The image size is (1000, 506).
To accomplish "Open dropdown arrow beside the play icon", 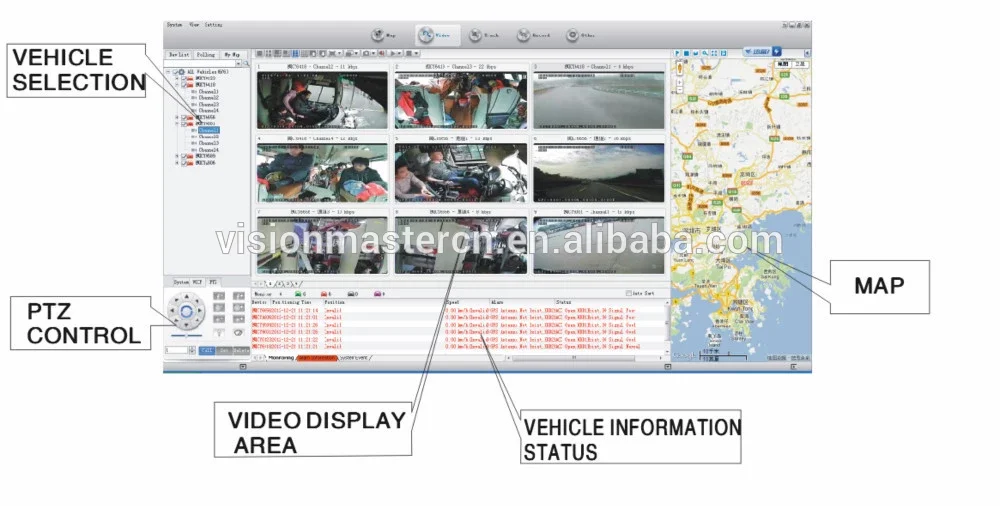I will coord(400,54).
